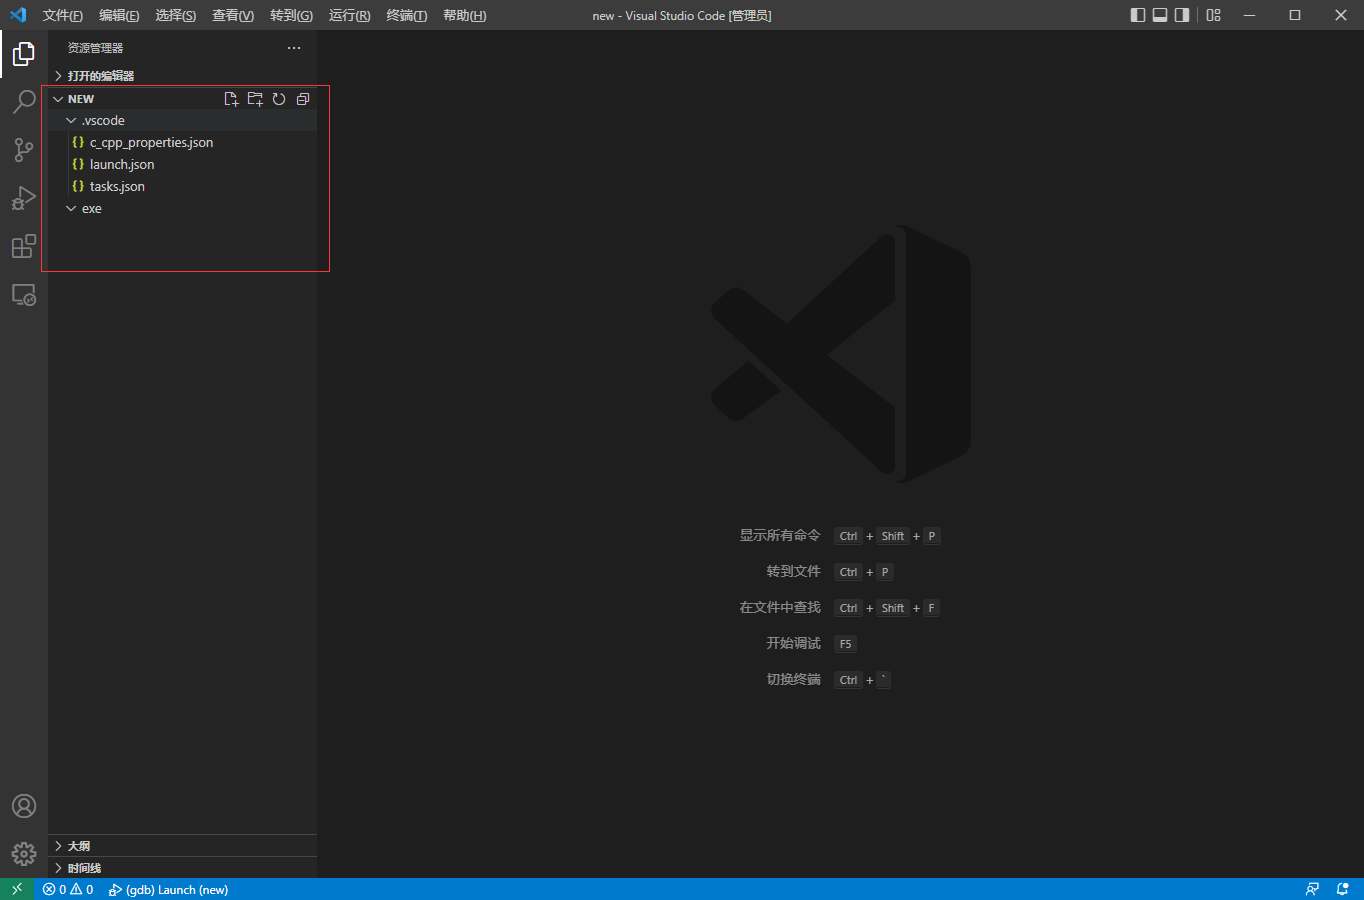The image size is (1364, 900).
Task: Open the Run and Debug view
Action: [24, 198]
